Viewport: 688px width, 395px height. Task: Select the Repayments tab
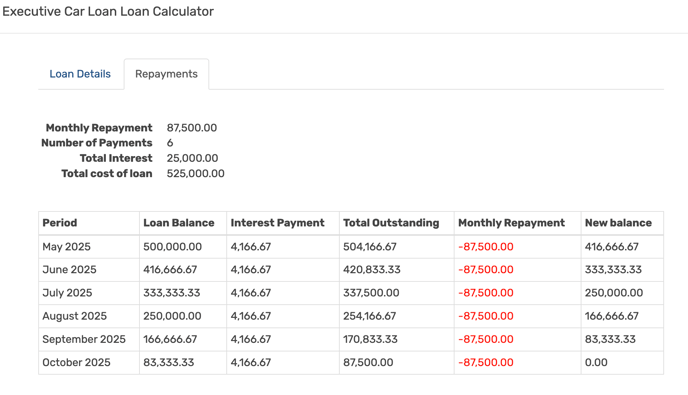click(166, 74)
